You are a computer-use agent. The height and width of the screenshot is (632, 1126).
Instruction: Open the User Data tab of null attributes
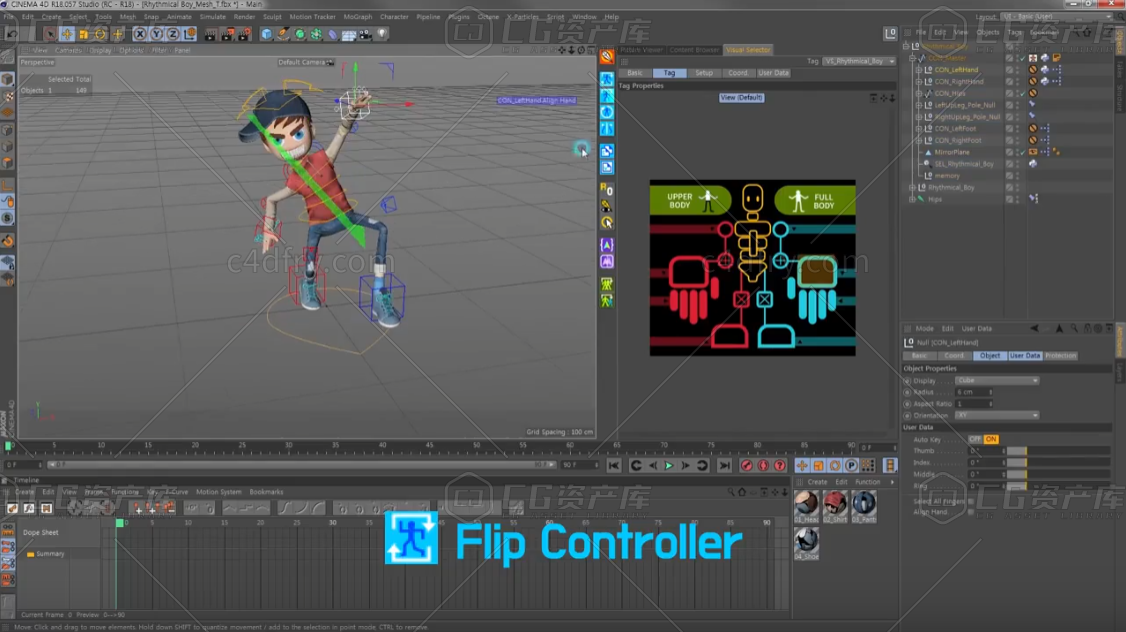click(x=1025, y=356)
